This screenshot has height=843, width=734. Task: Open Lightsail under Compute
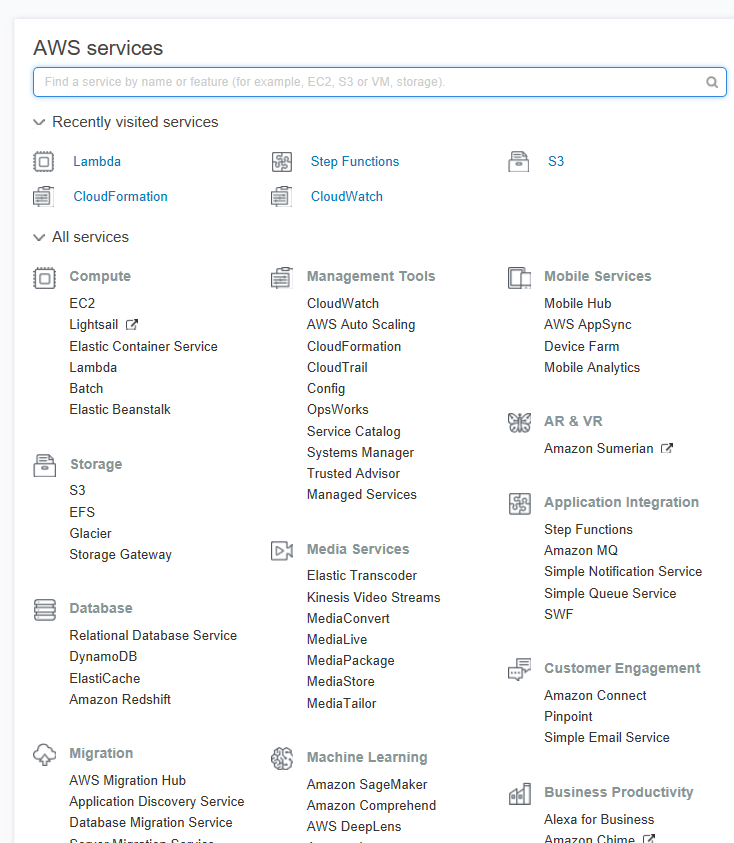(94, 325)
